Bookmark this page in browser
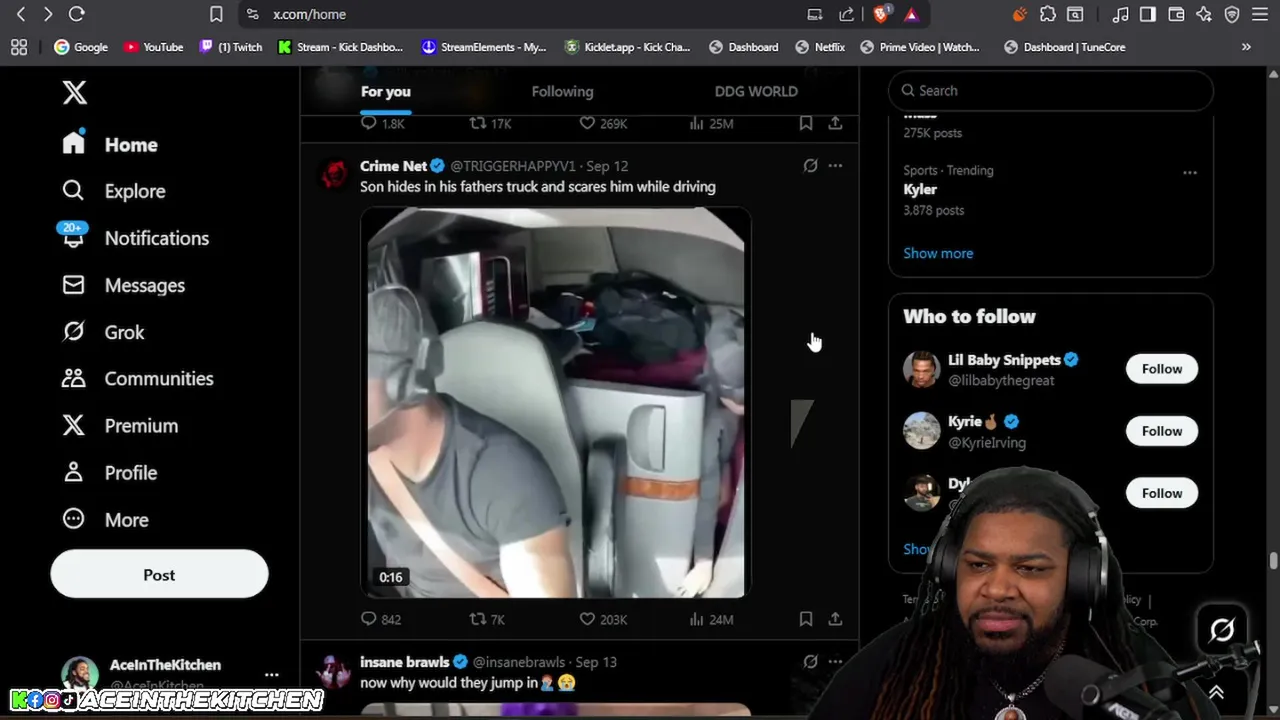 coord(216,14)
